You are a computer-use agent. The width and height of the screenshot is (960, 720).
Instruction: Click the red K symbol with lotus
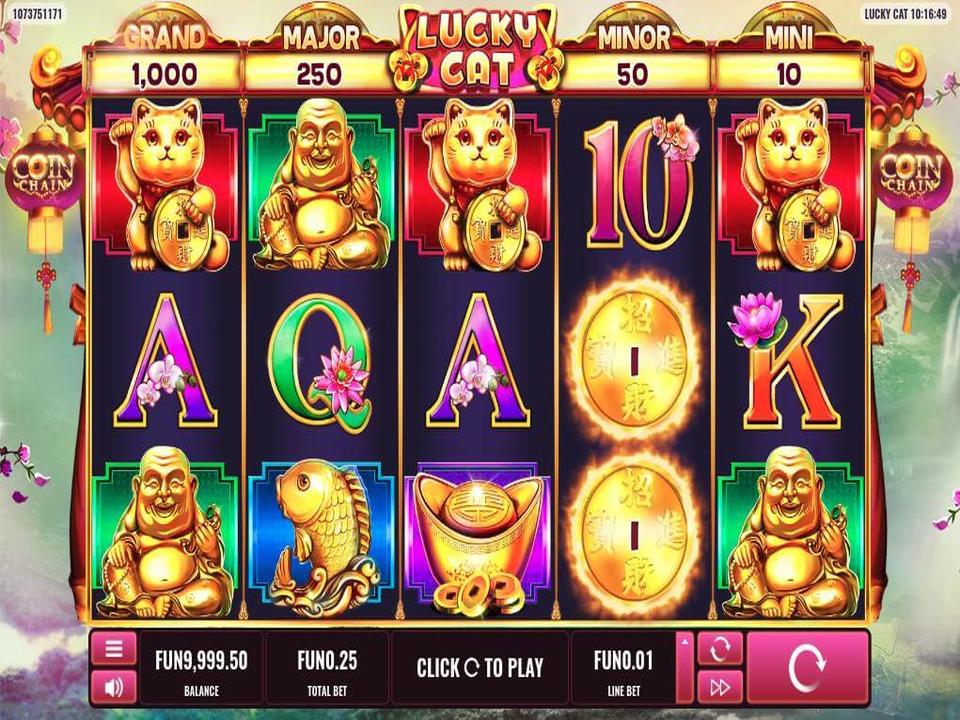tap(787, 360)
